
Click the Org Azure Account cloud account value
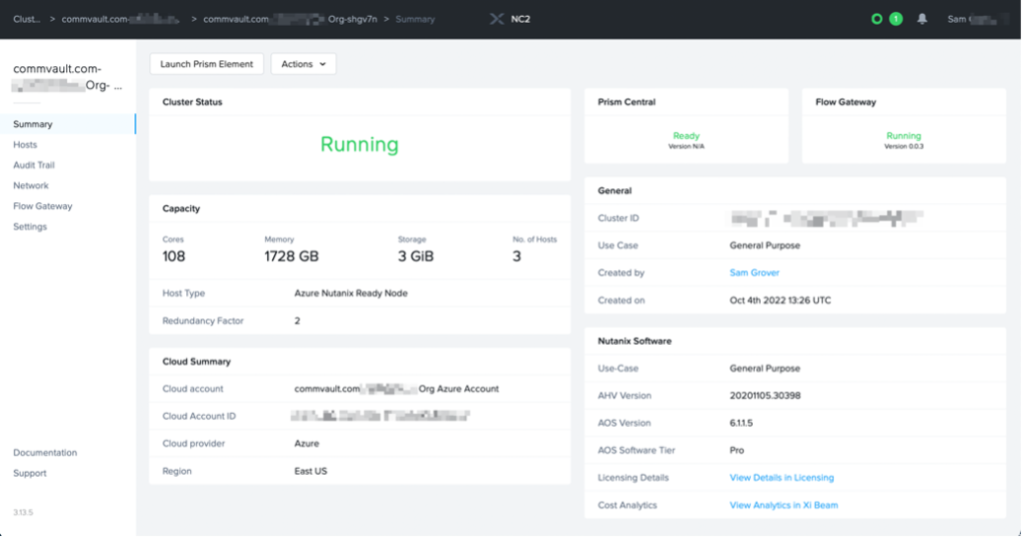(x=397, y=389)
